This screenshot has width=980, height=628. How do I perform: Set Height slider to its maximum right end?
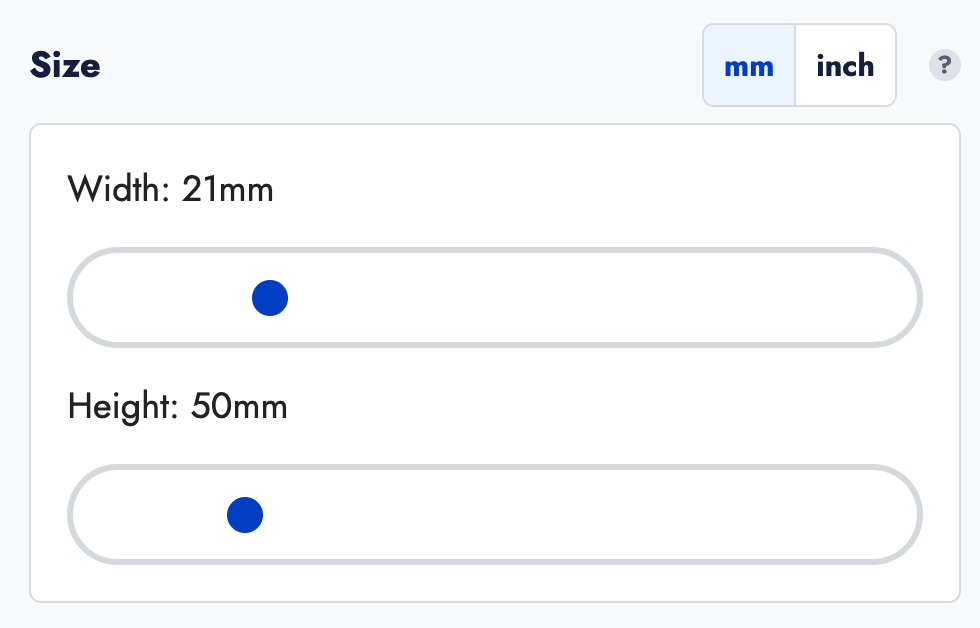click(x=898, y=516)
